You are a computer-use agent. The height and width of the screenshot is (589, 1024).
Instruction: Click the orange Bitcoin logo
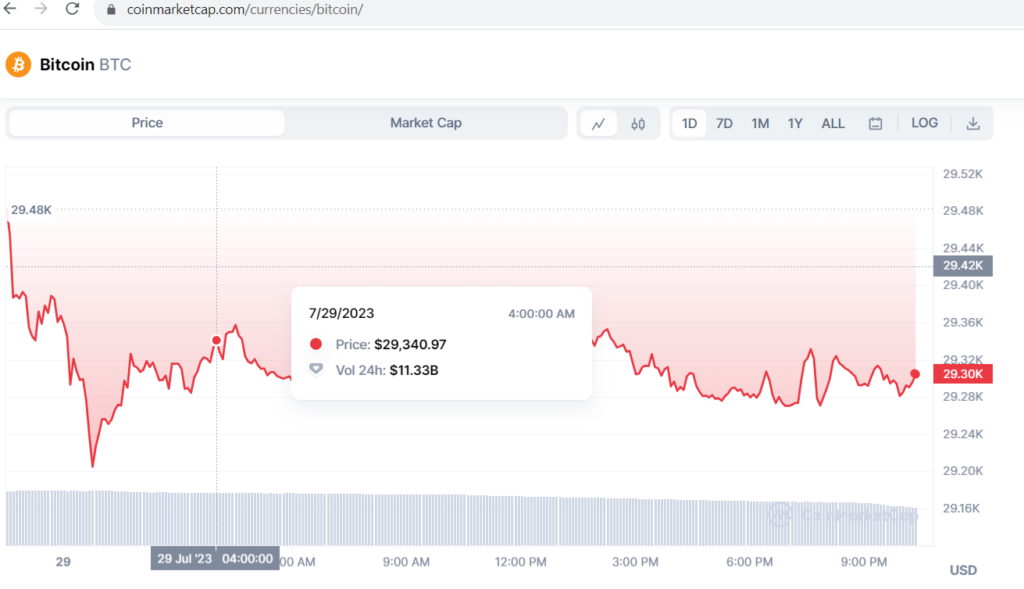point(18,65)
